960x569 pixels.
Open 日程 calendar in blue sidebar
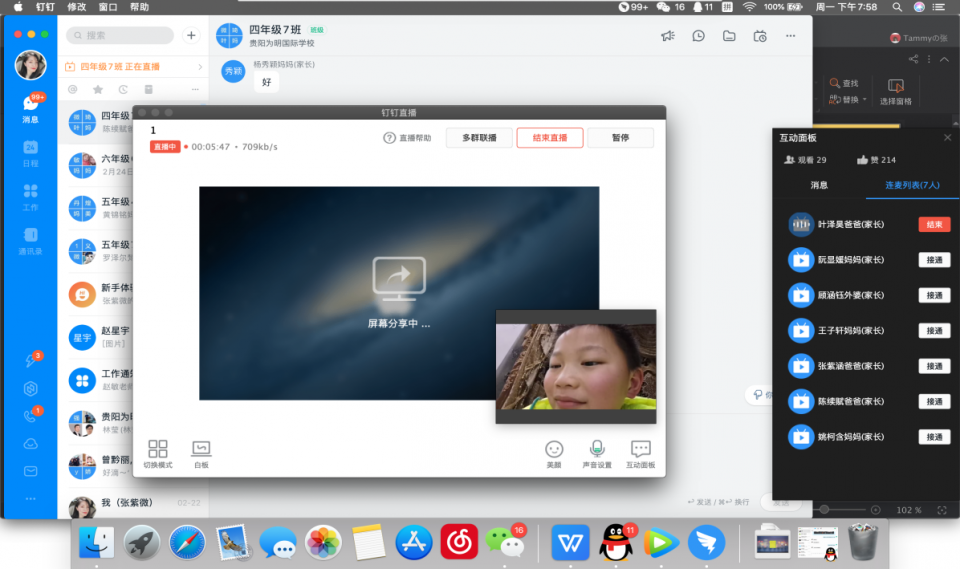tap(30, 153)
